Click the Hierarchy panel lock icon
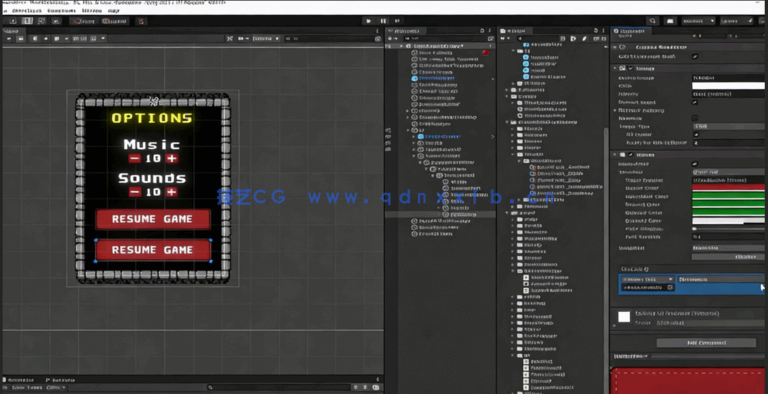 click(x=482, y=31)
